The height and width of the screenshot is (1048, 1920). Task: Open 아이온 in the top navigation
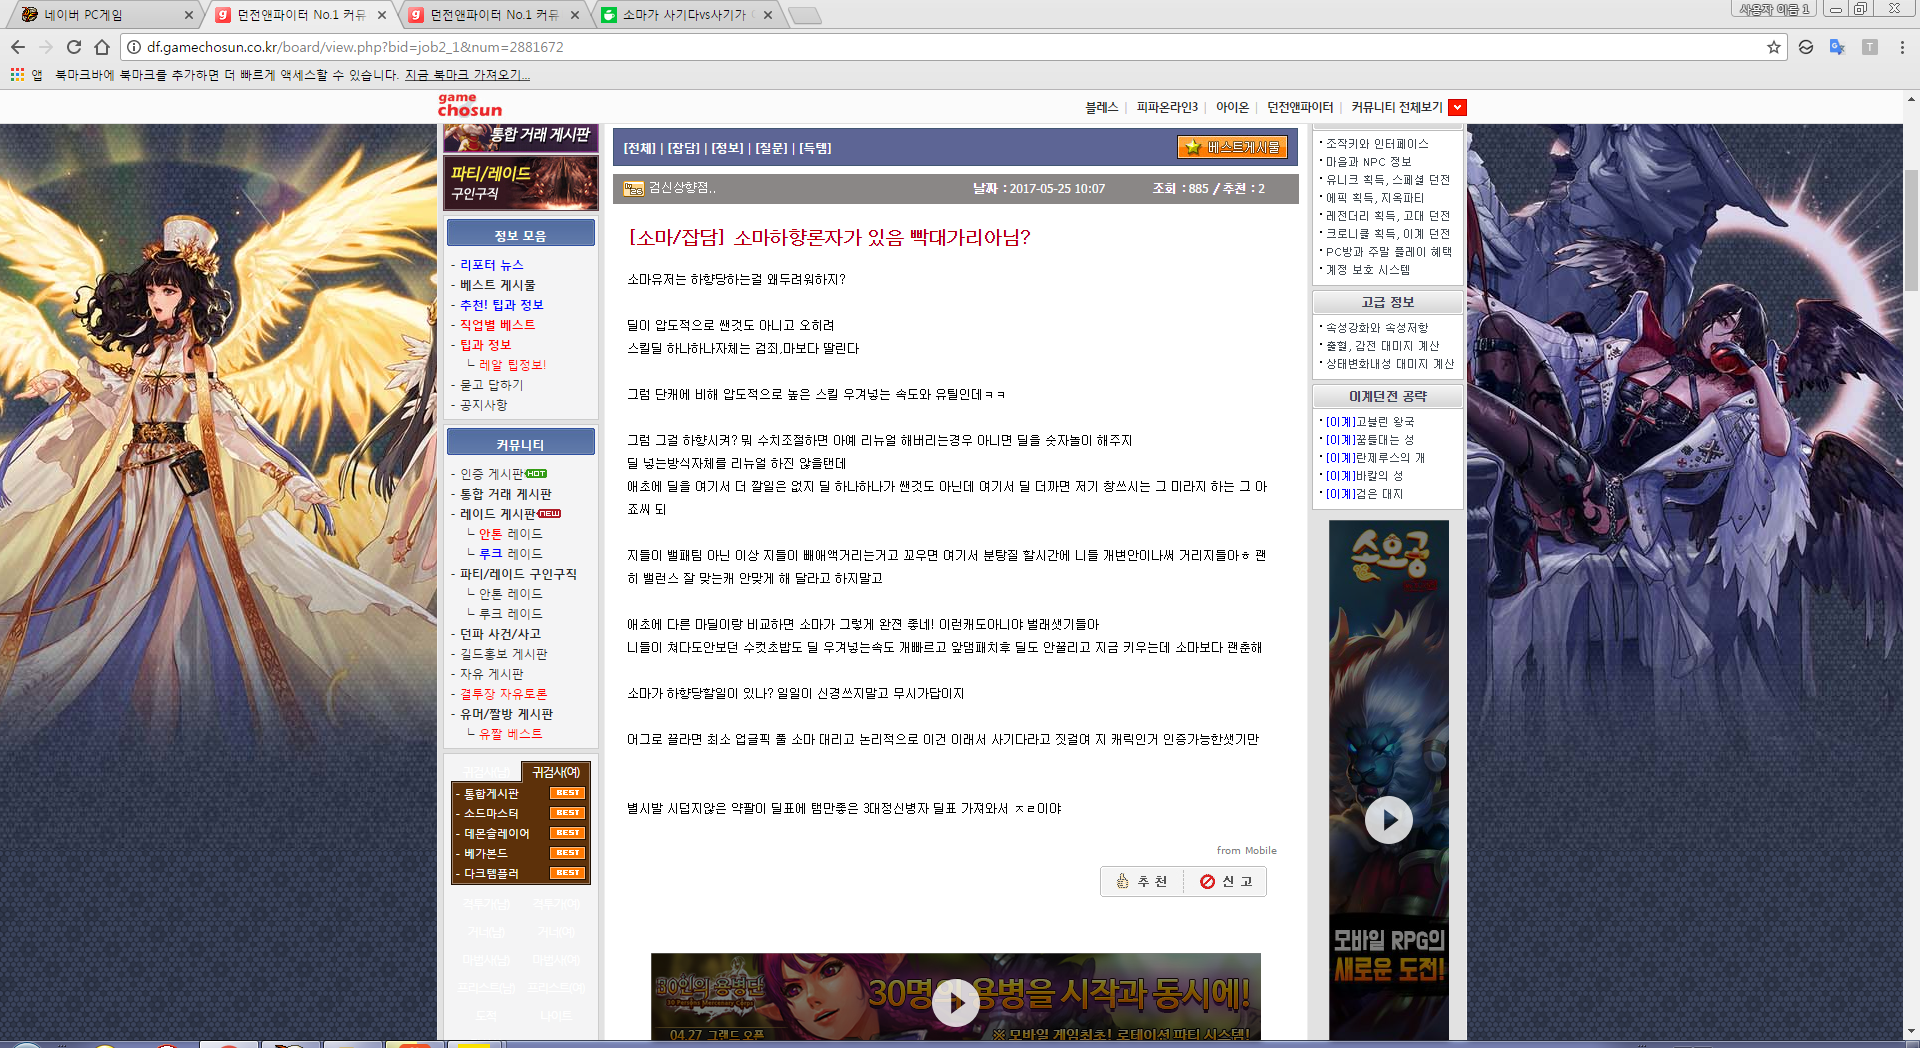click(1232, 107)
